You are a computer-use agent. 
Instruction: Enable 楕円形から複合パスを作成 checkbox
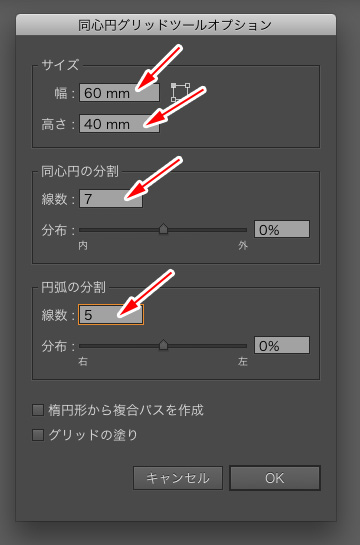(x=38, y=410)
